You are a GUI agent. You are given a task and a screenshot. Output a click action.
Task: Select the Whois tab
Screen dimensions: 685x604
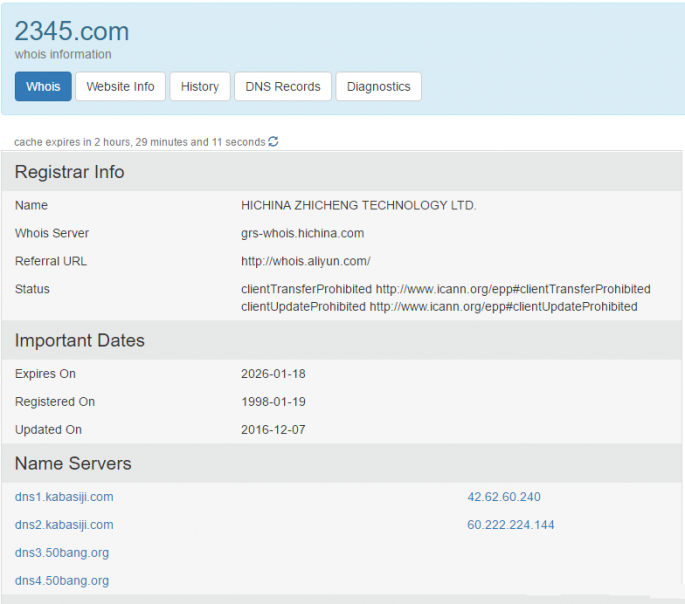tap(43, 86)
